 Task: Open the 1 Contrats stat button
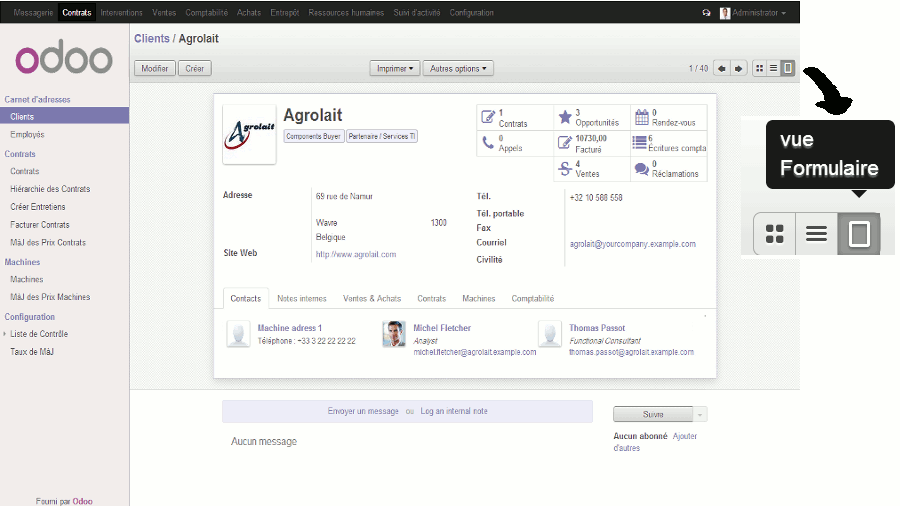tap(515, 118)
